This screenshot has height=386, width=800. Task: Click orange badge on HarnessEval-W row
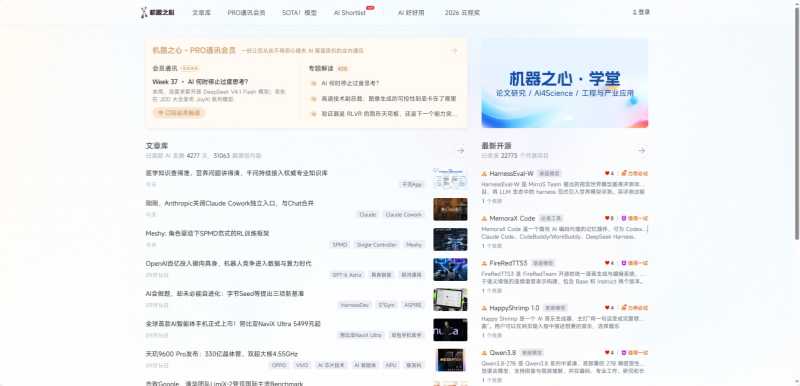634,173
